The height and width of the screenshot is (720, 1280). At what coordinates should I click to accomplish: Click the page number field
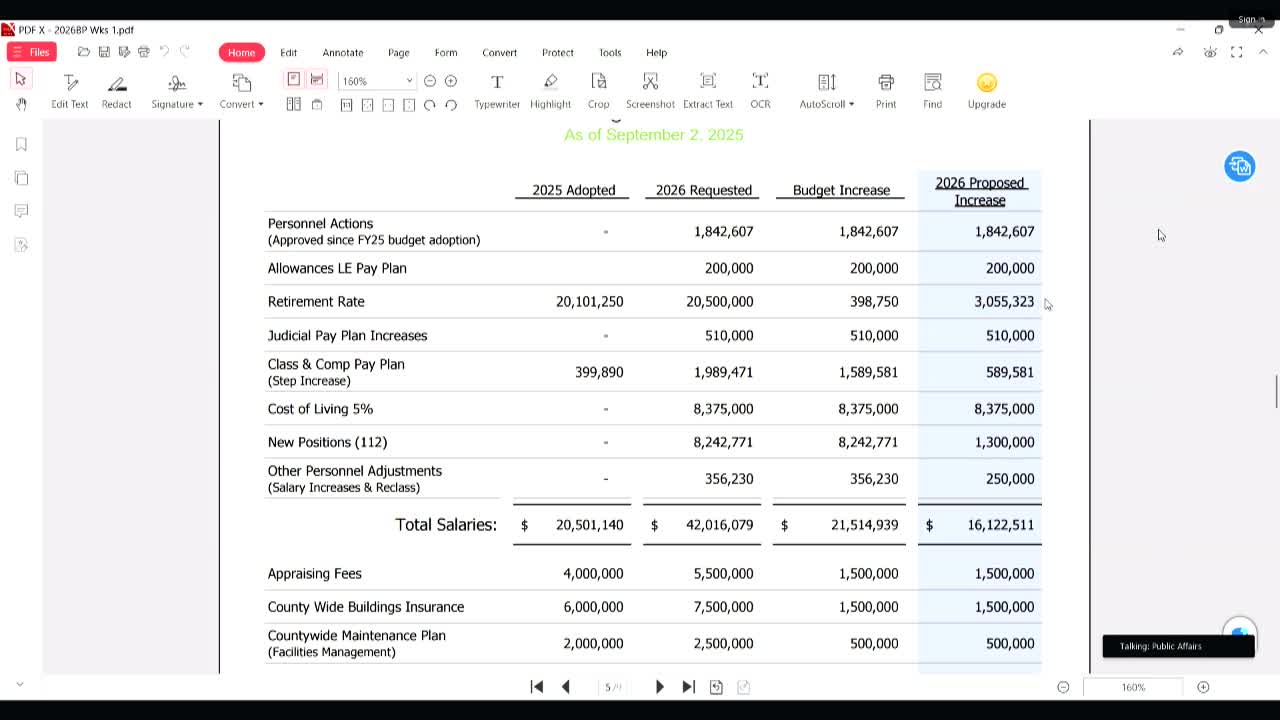[612, 687]
